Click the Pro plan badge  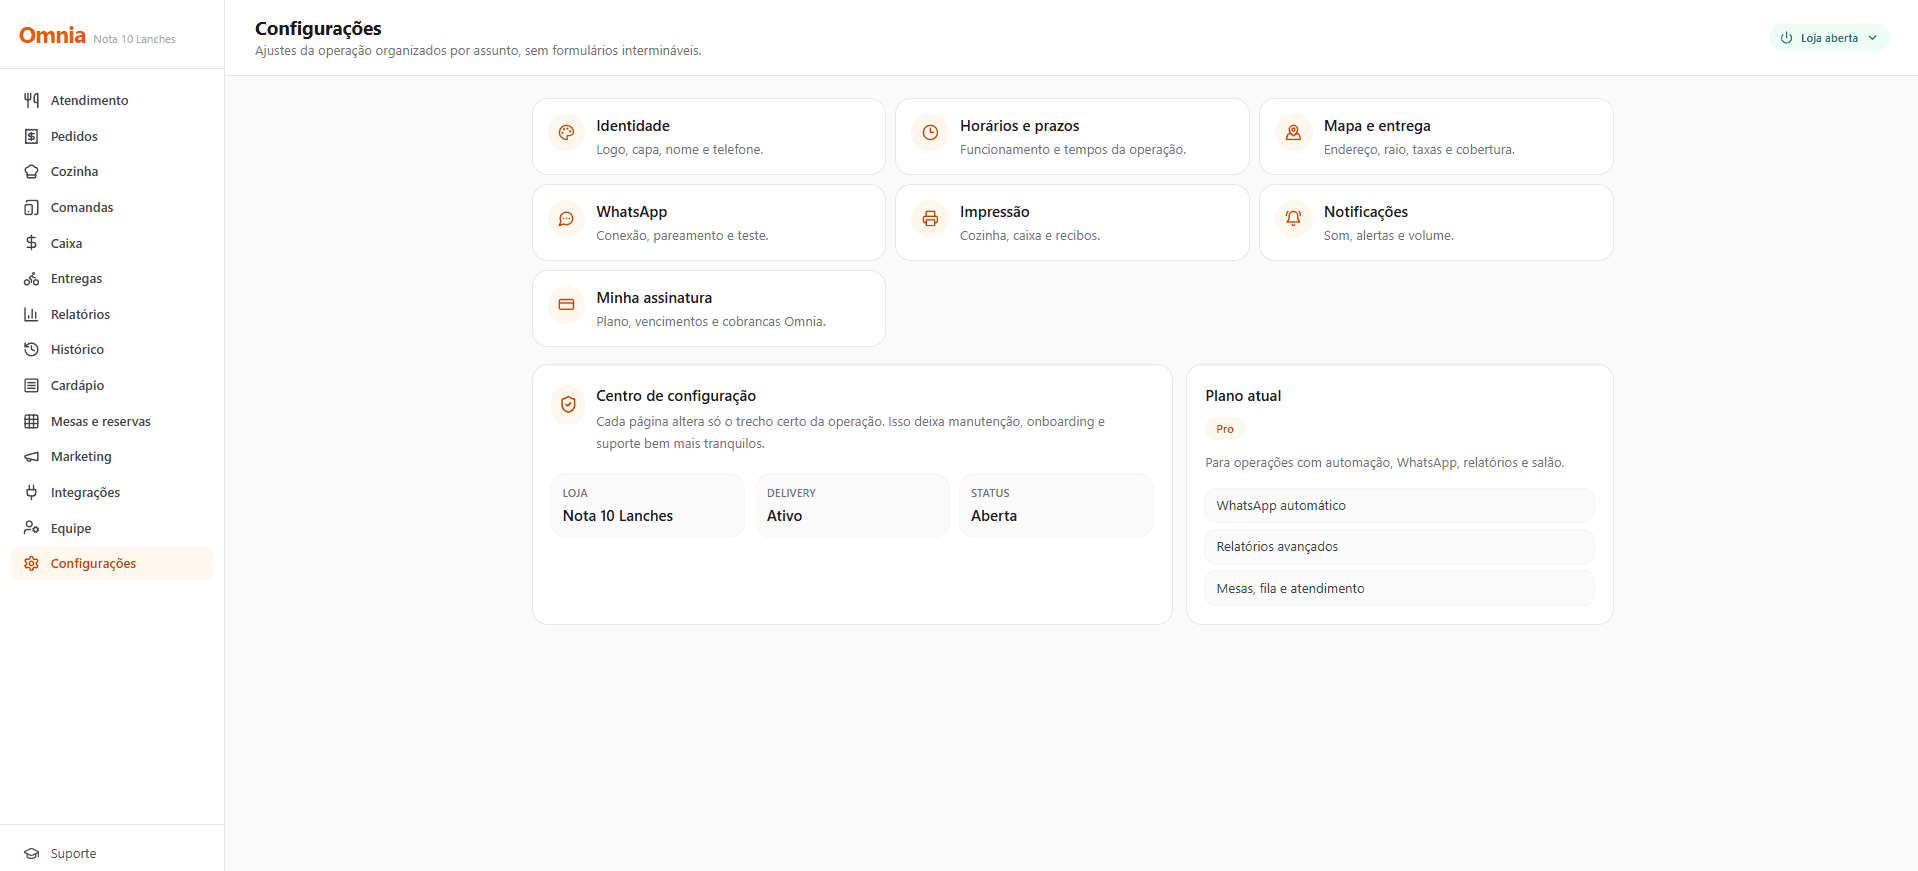pyautogui.click(x=1225, y=429)
